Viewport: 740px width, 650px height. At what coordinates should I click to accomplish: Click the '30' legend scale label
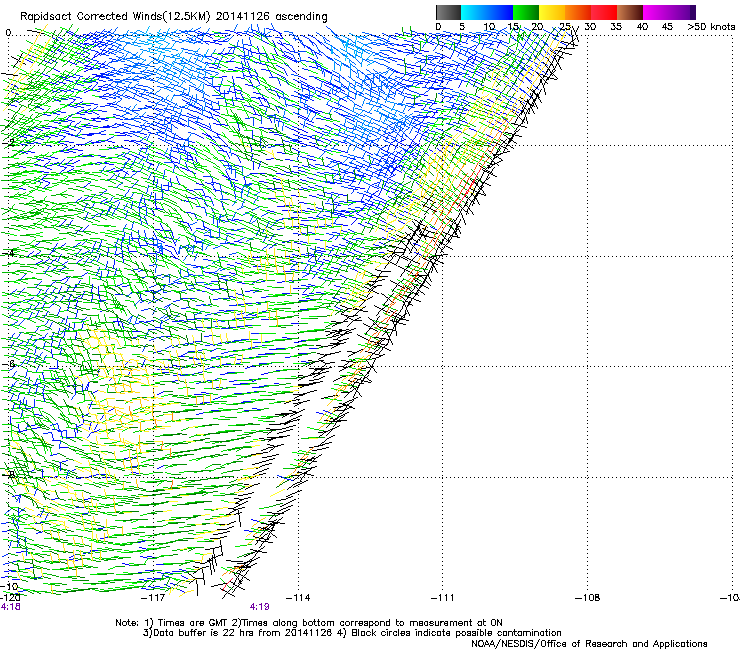pyautogui.click(x=590, y=27)
